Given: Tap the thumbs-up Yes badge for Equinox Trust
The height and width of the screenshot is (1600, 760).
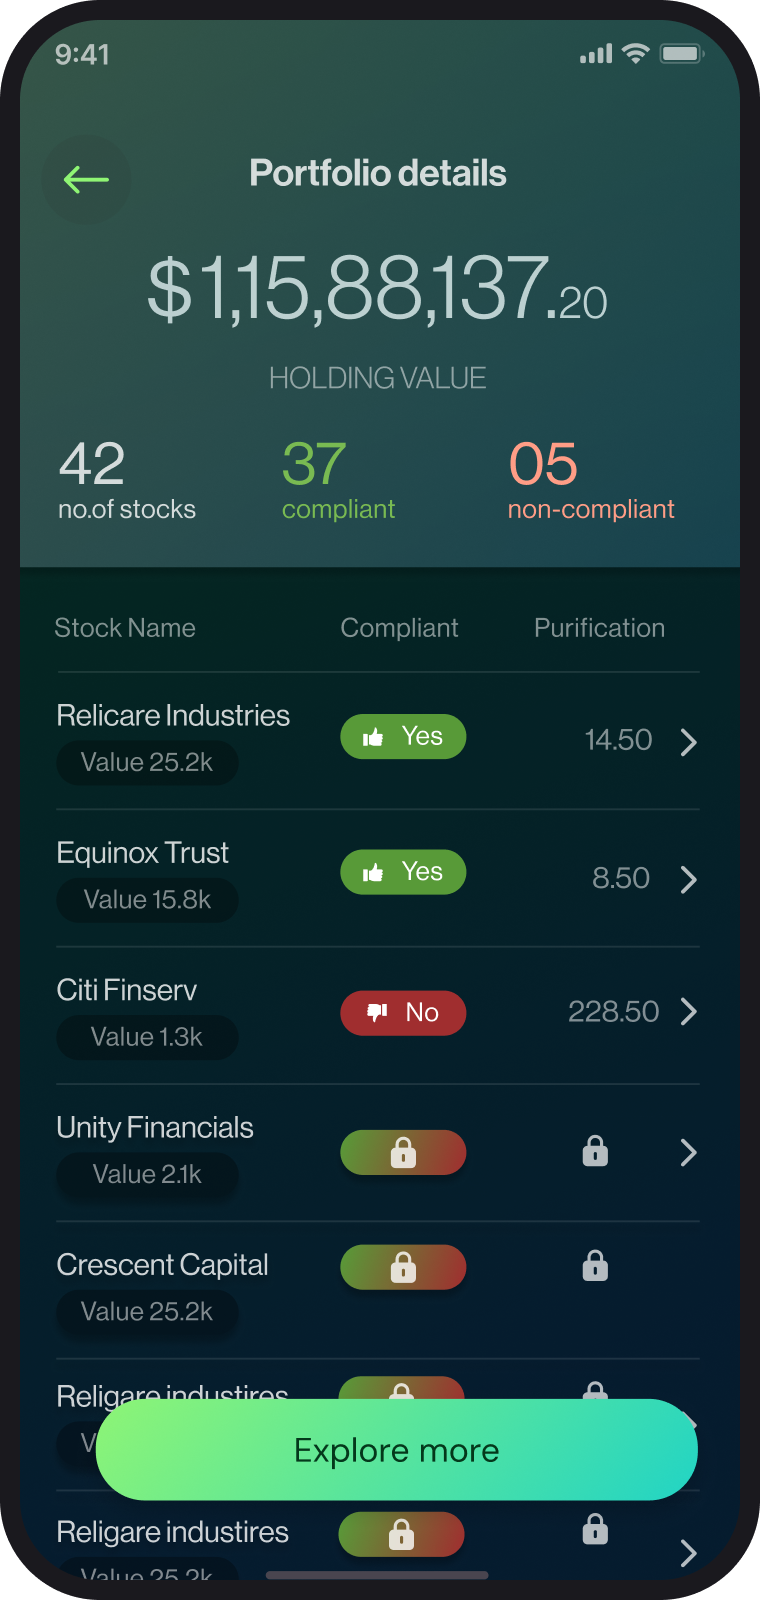Looking at the screenshot, I should coord(403,872).
